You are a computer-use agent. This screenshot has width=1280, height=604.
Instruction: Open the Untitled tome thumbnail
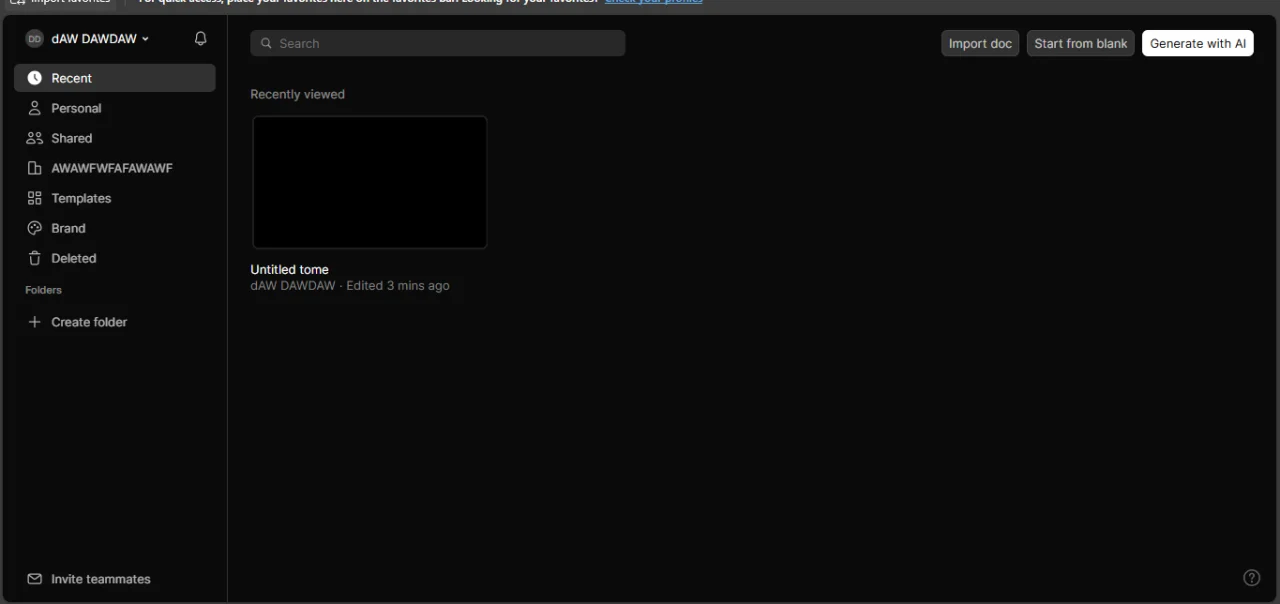[370, 182]
